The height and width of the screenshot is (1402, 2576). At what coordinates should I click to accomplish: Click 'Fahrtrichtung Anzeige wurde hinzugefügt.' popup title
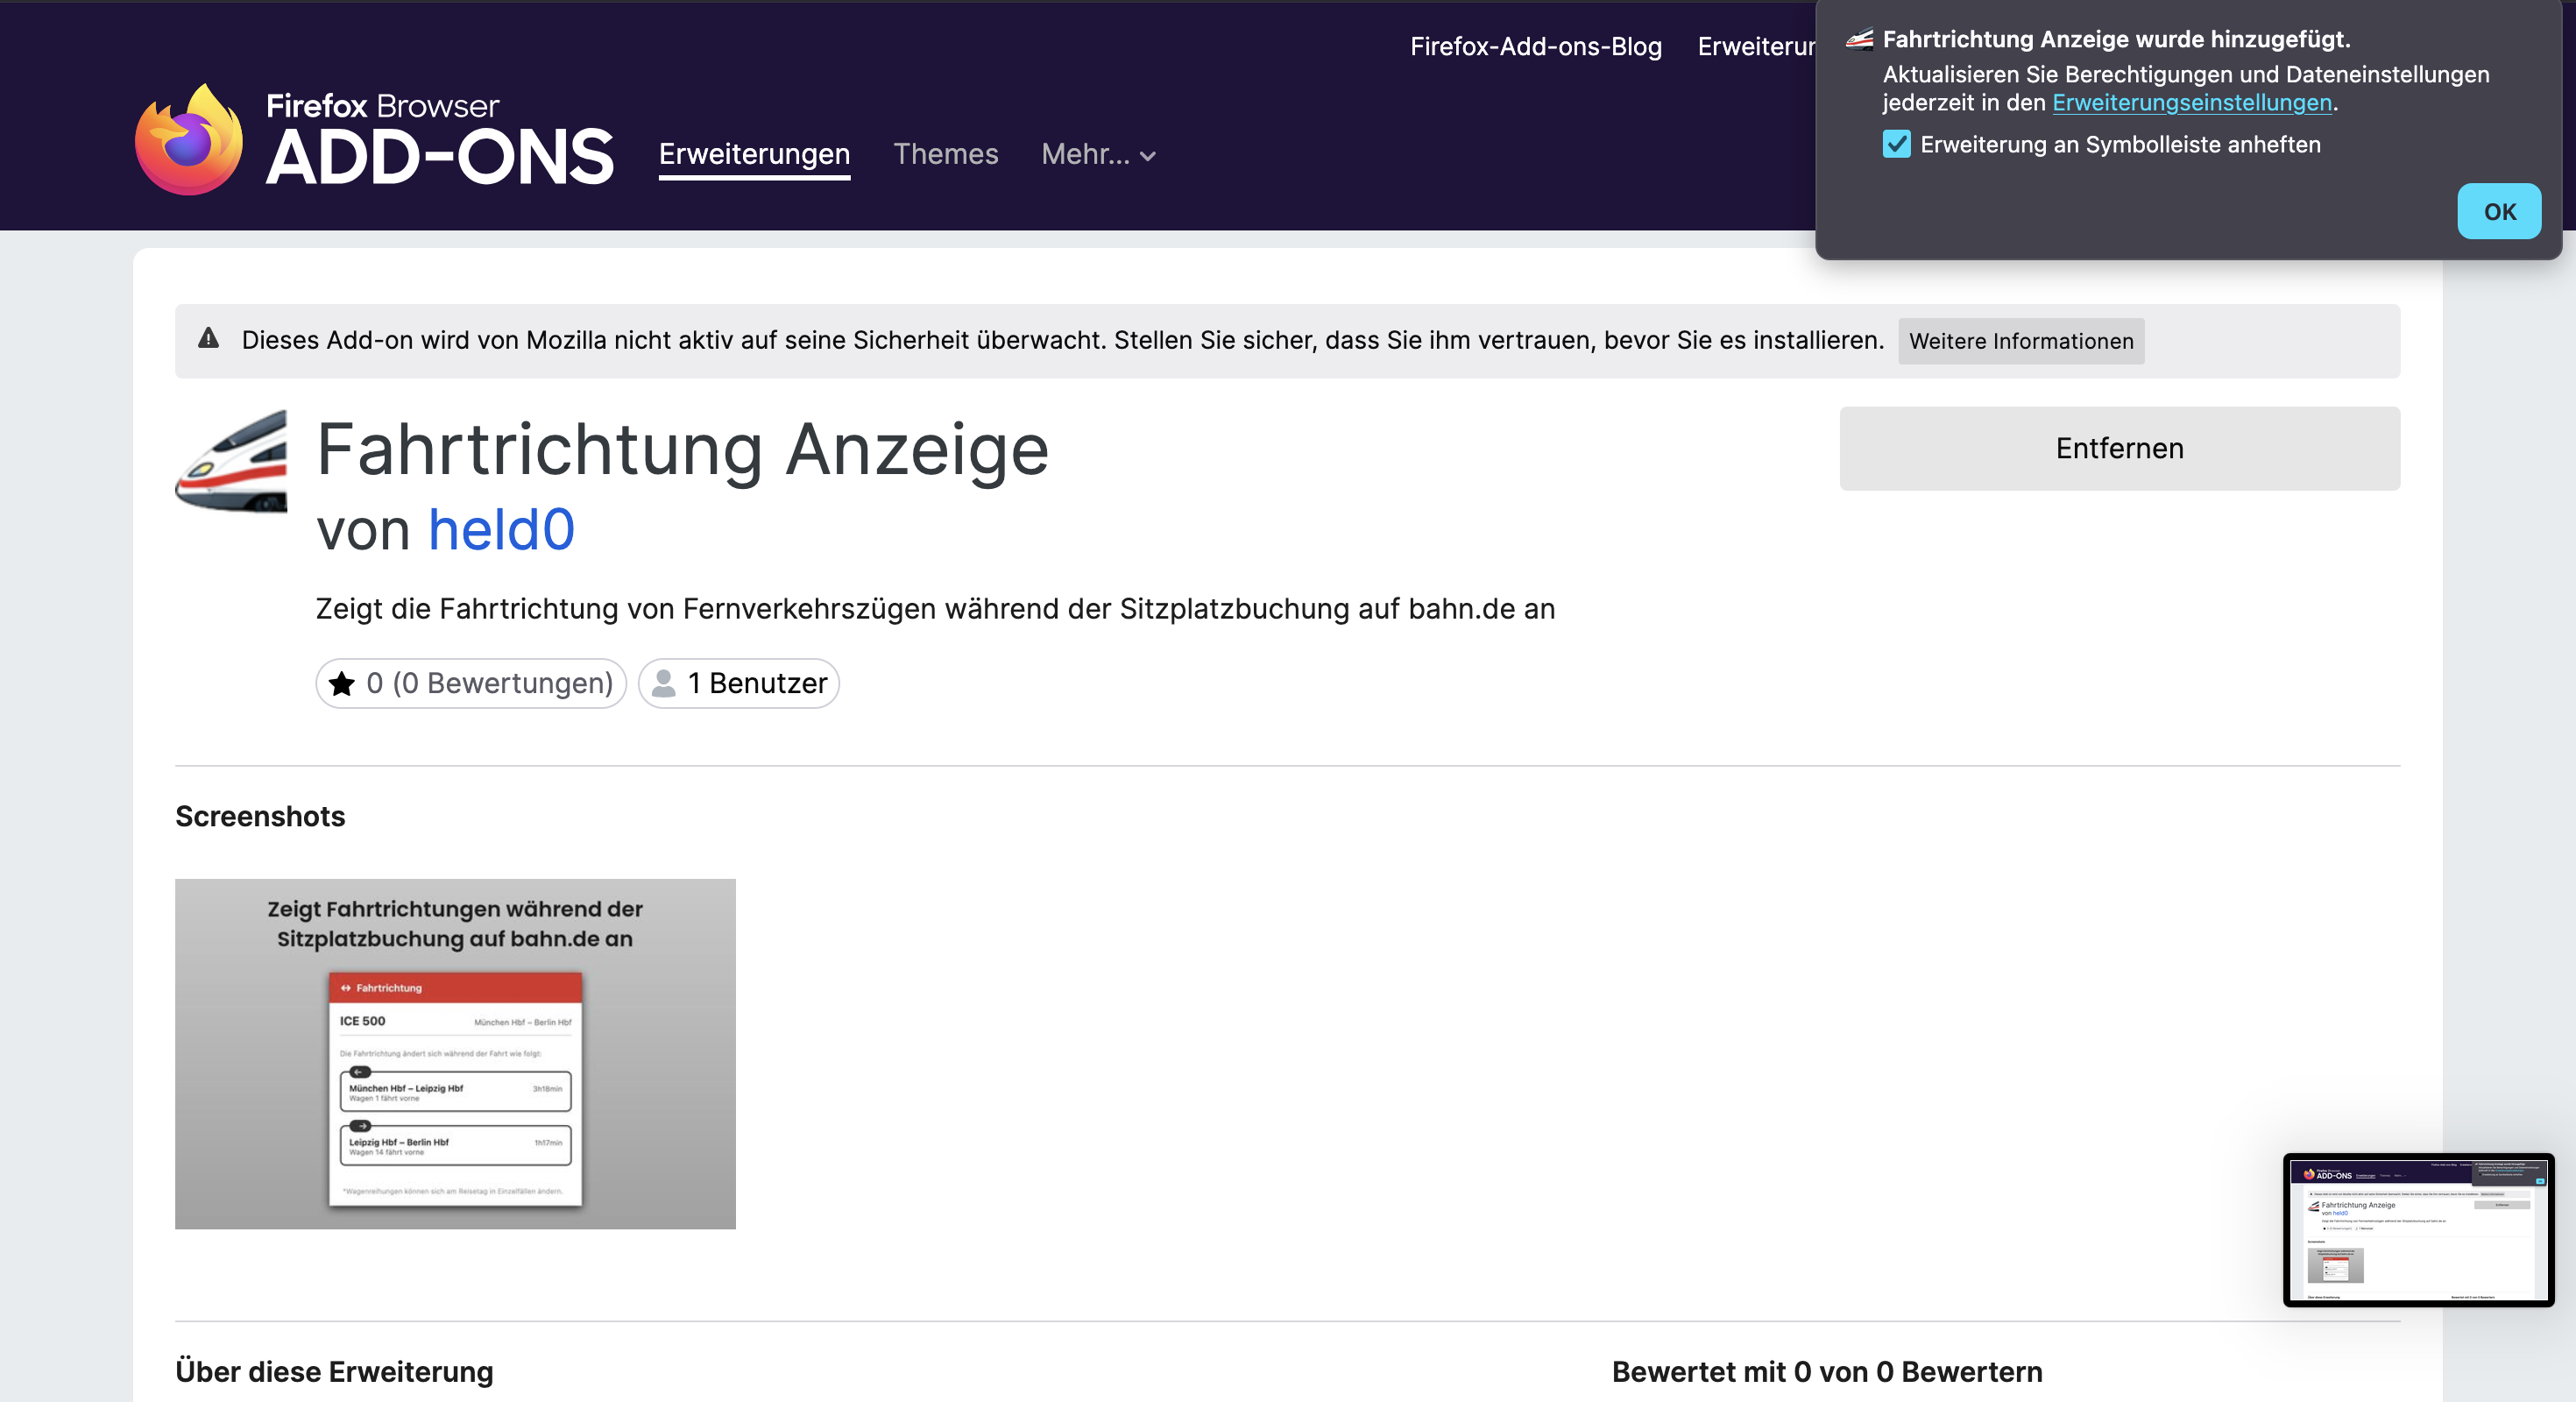[x=2116, y=39]
